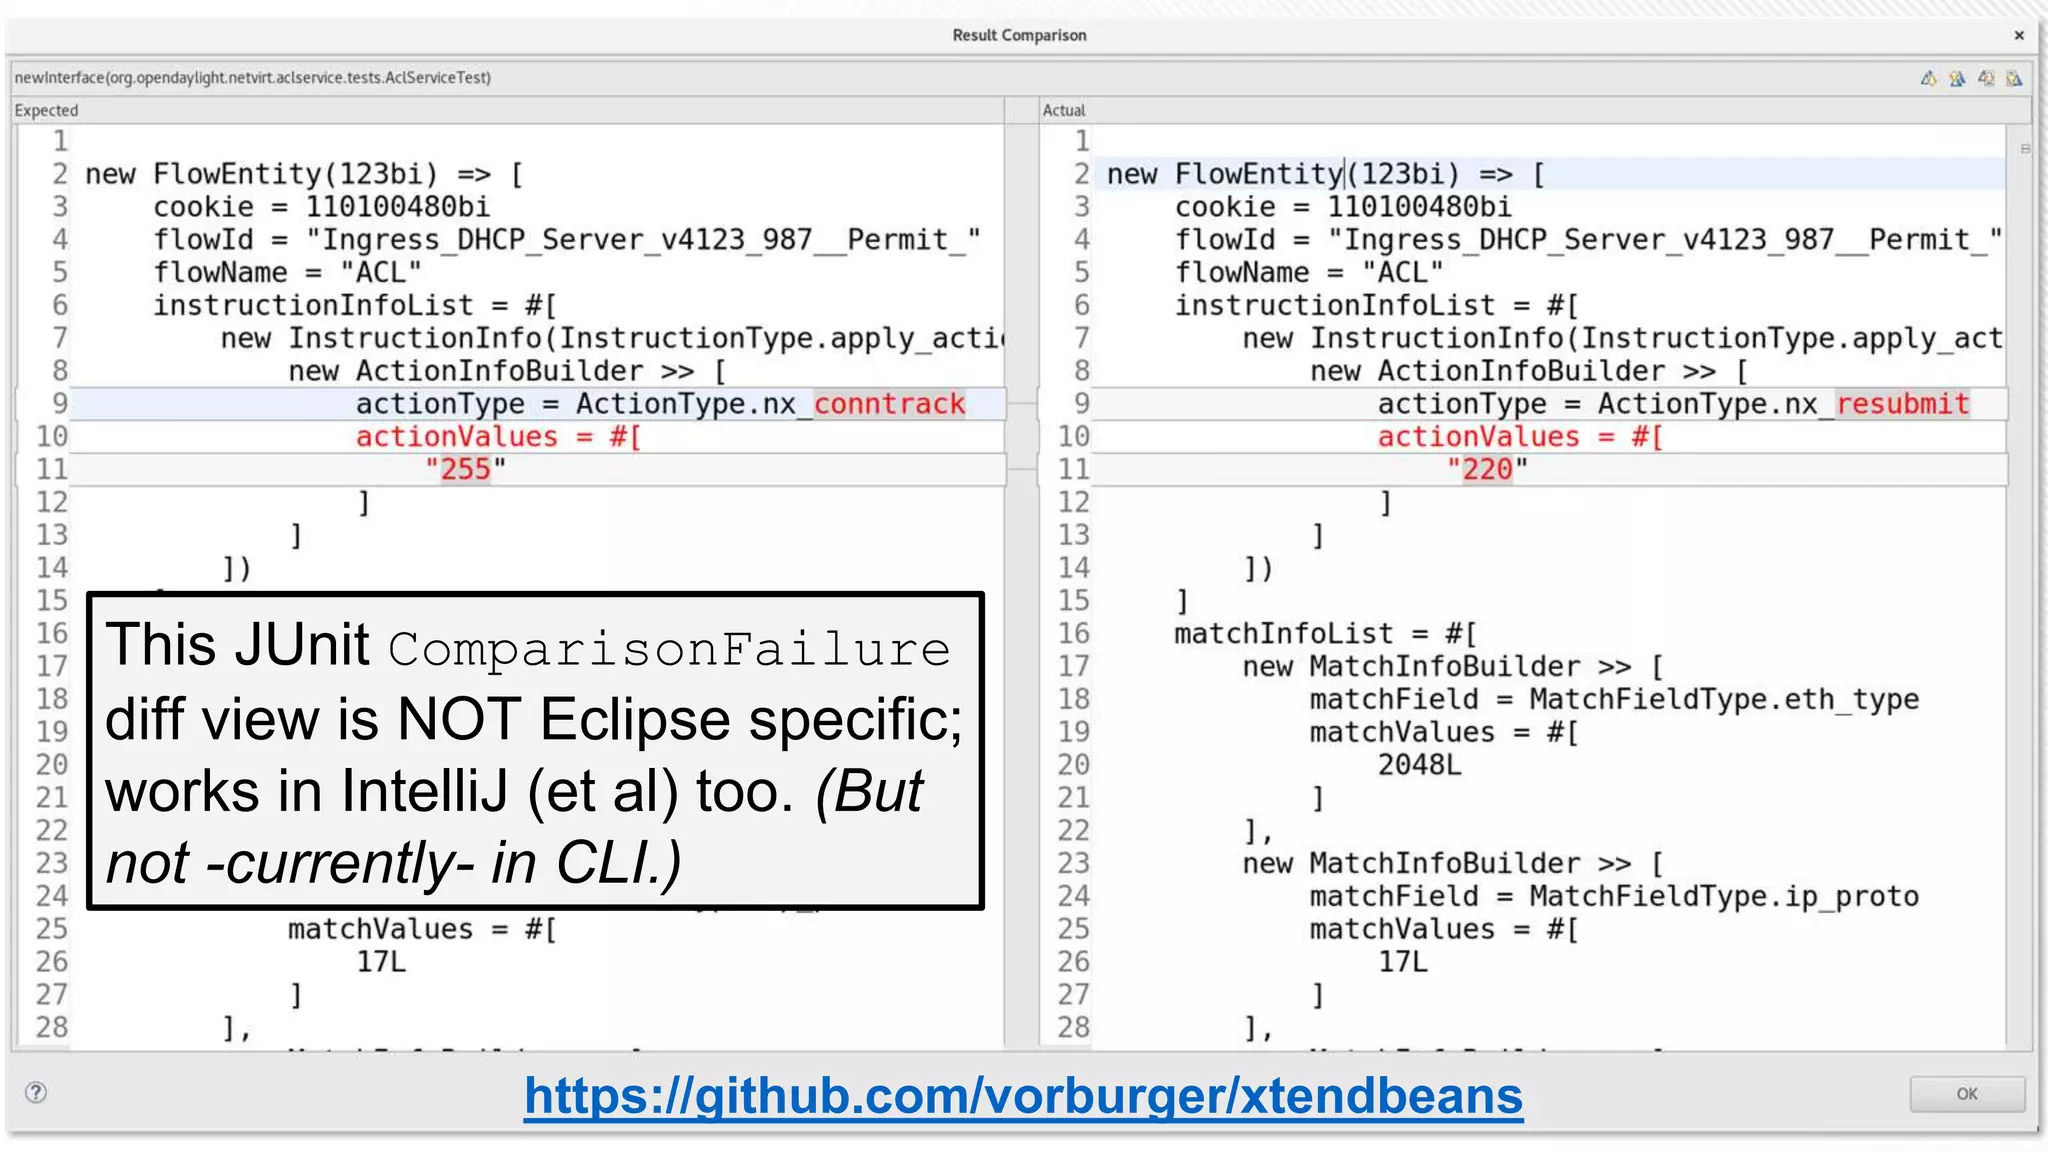Click the Expected pane label

[46, 110]
